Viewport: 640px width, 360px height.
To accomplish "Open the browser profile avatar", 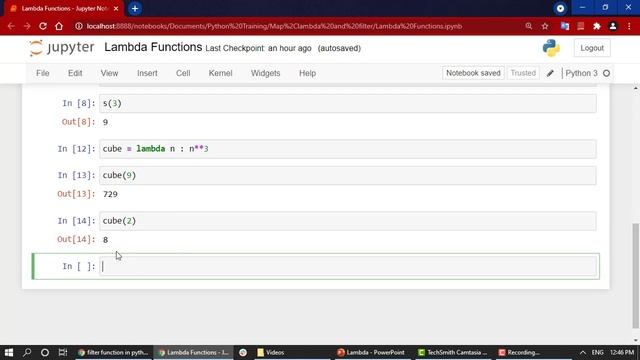I will click(613, 26).
